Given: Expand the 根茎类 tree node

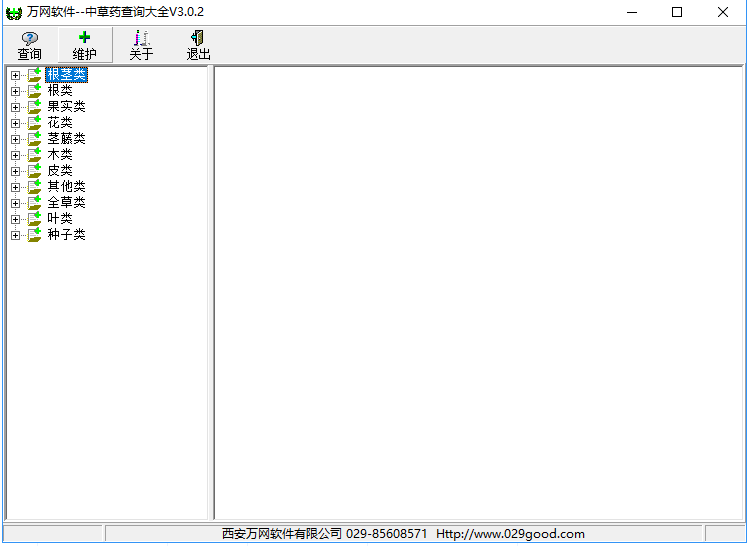Looking at the screenshot, I should 15,76.
